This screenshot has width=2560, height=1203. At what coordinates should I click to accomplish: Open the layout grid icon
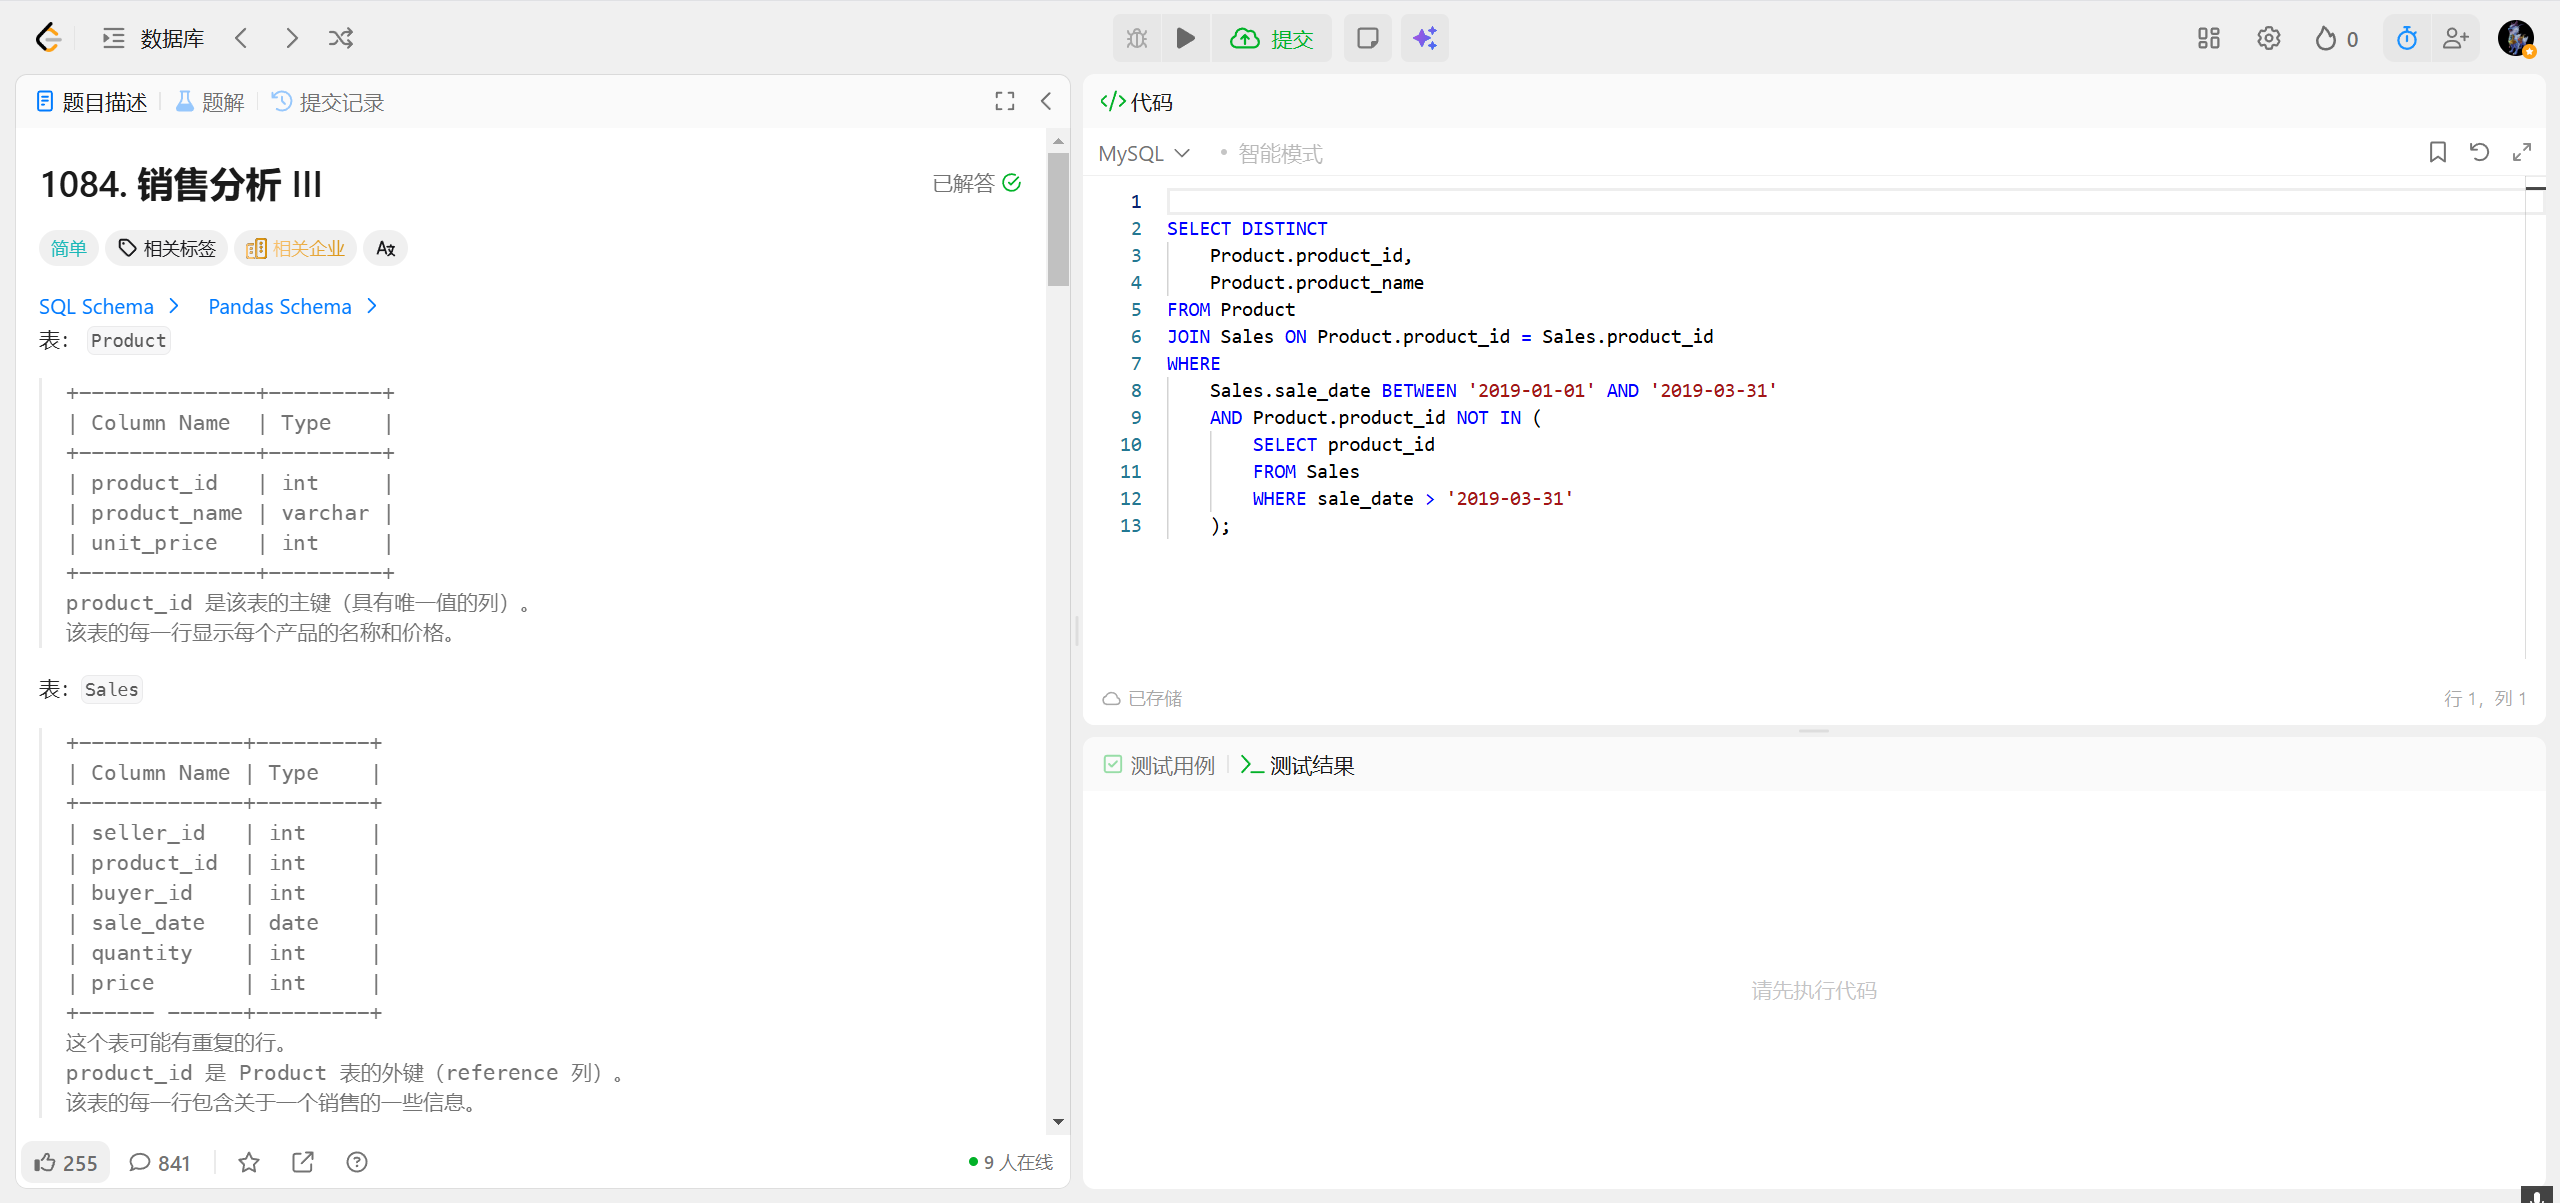2208,38
